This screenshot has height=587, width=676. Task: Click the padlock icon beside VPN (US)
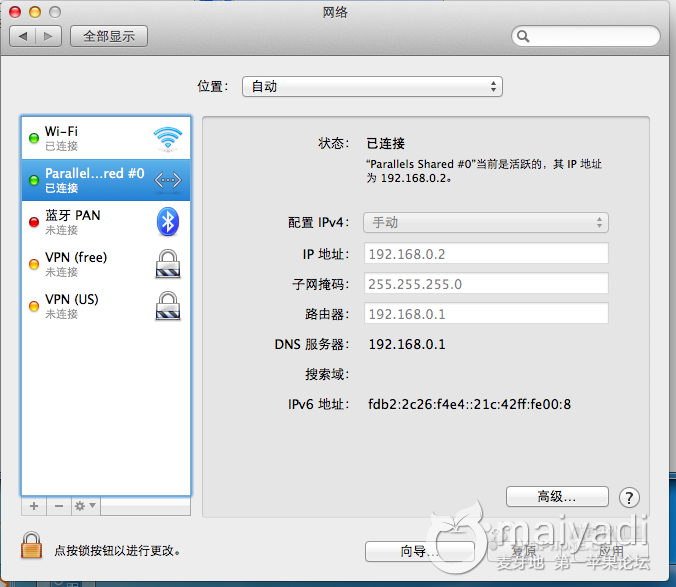168,306
